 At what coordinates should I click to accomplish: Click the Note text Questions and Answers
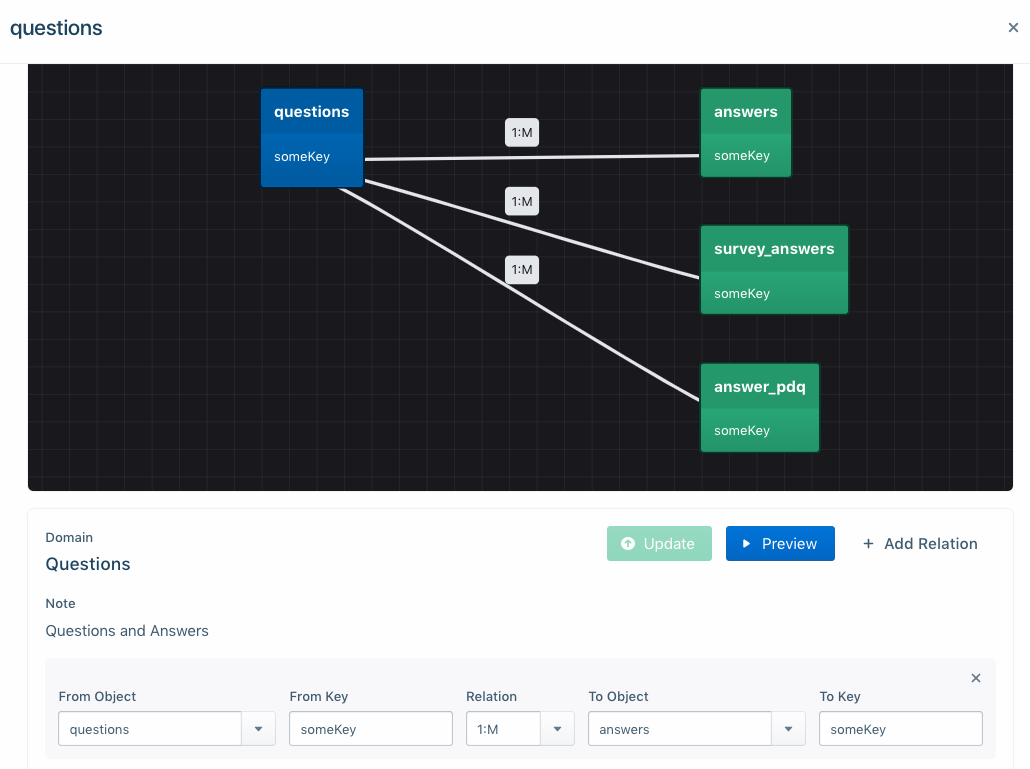tap(127, 631)
